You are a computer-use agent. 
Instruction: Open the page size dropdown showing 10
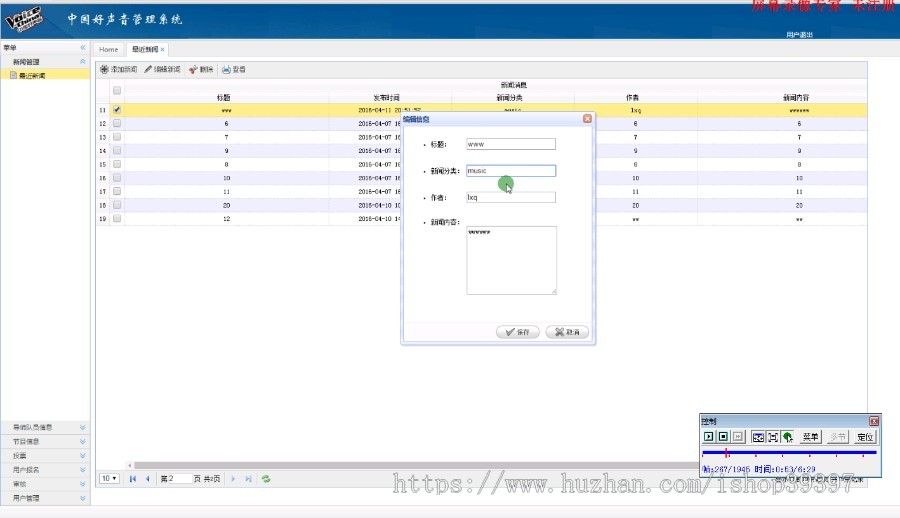click(109, 478)
